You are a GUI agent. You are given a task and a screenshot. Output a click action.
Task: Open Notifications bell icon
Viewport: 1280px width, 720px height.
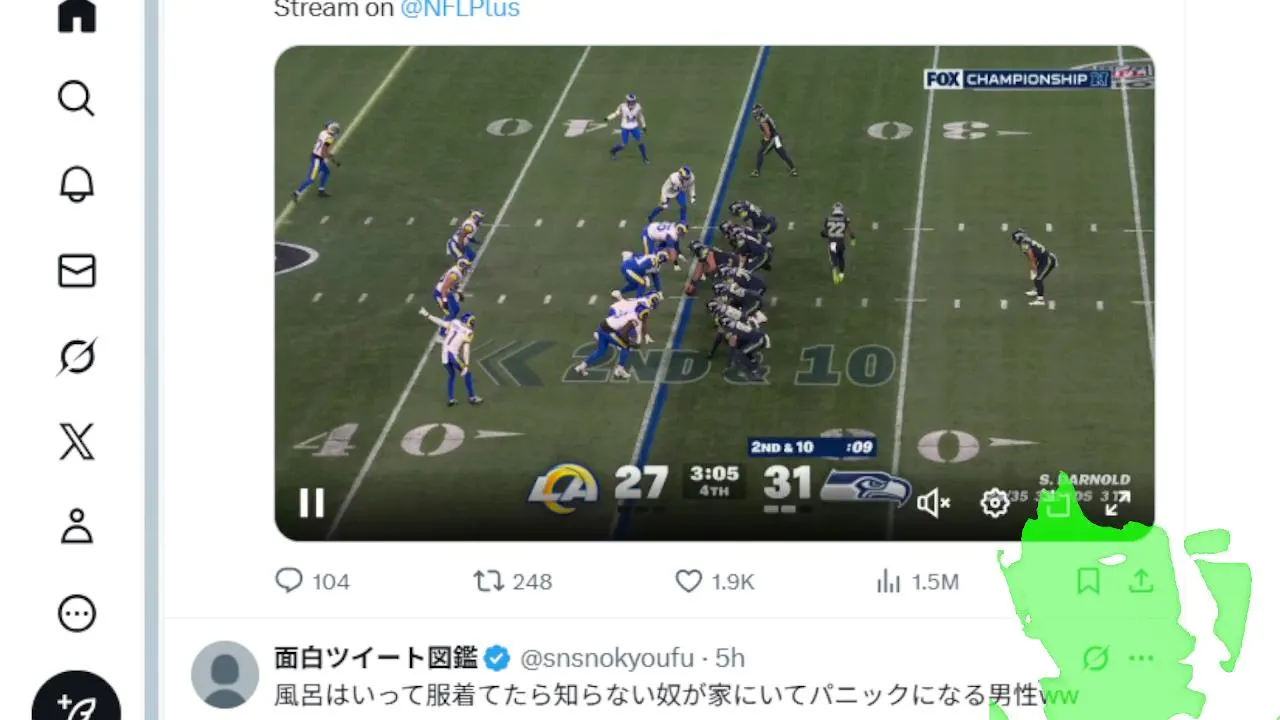point(77,185)
